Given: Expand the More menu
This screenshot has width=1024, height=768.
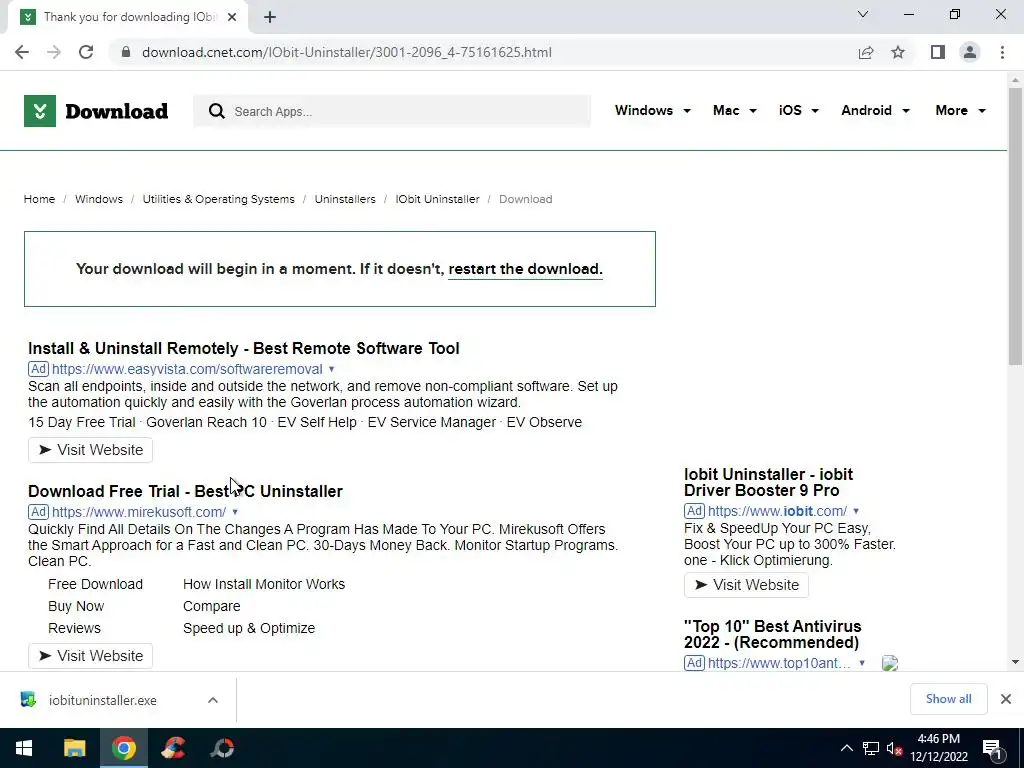Looking at the screenshot, I should coord(960,110).
